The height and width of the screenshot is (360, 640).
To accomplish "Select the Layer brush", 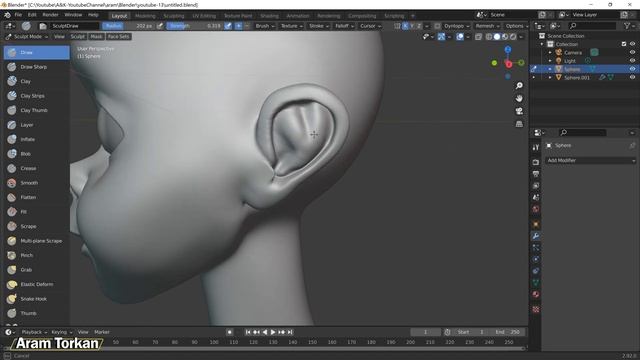I will [36, 125].
